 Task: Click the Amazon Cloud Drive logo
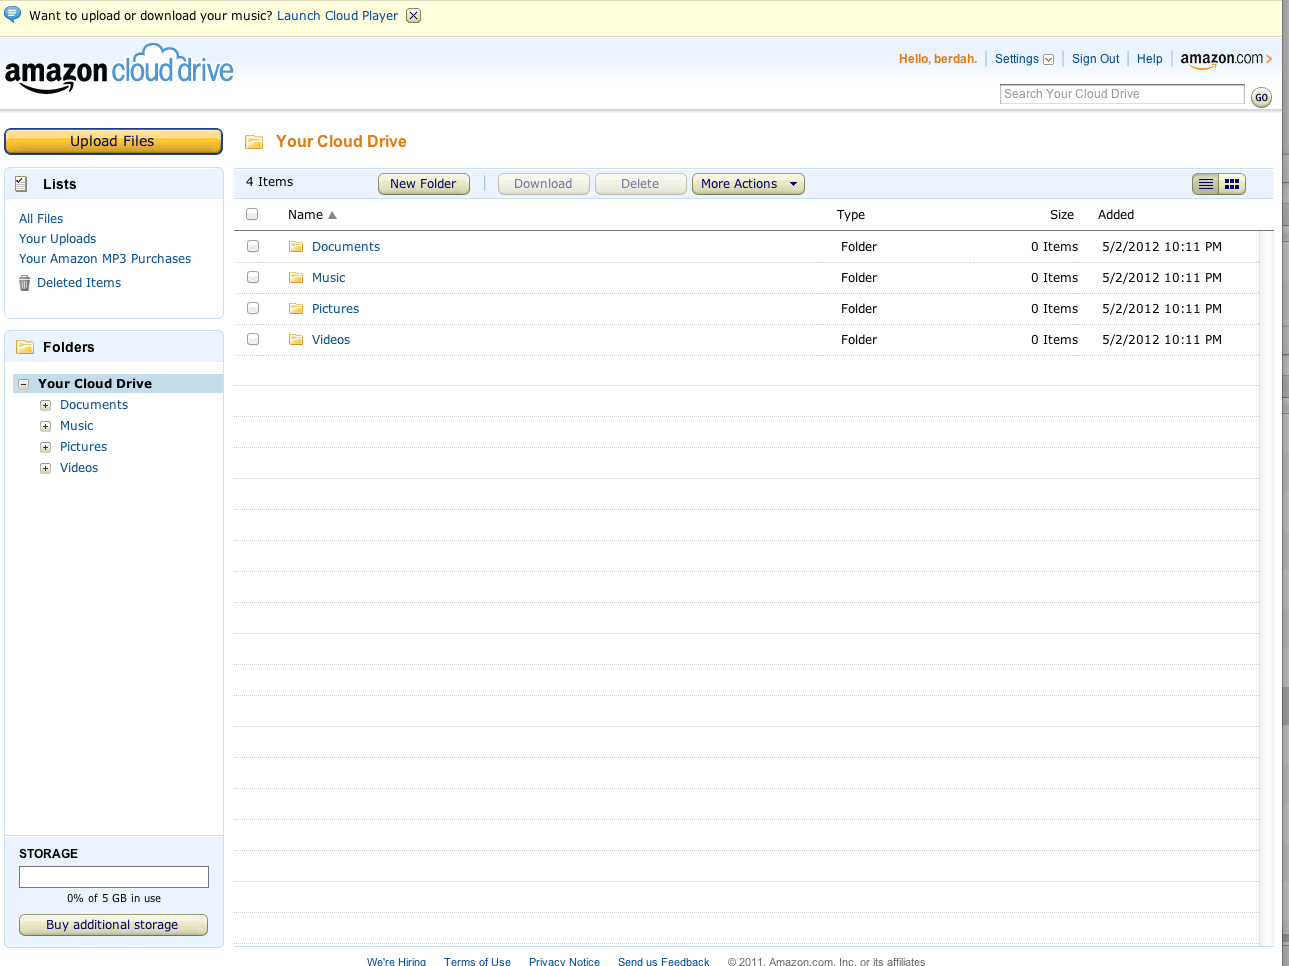pos(119,69)
